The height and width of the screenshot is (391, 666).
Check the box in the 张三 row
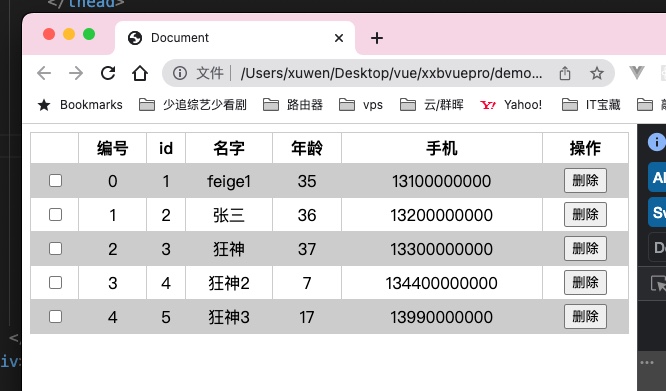pyautogui.click(x=55, y=214)
